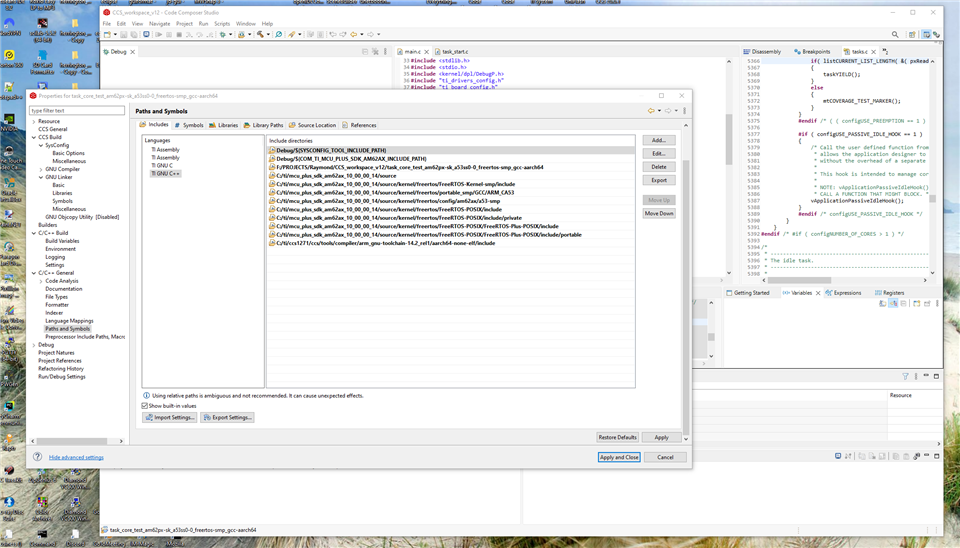
Task: Click the tasks.c editor horizontal scrollbar
Action: tap(800, 280)
